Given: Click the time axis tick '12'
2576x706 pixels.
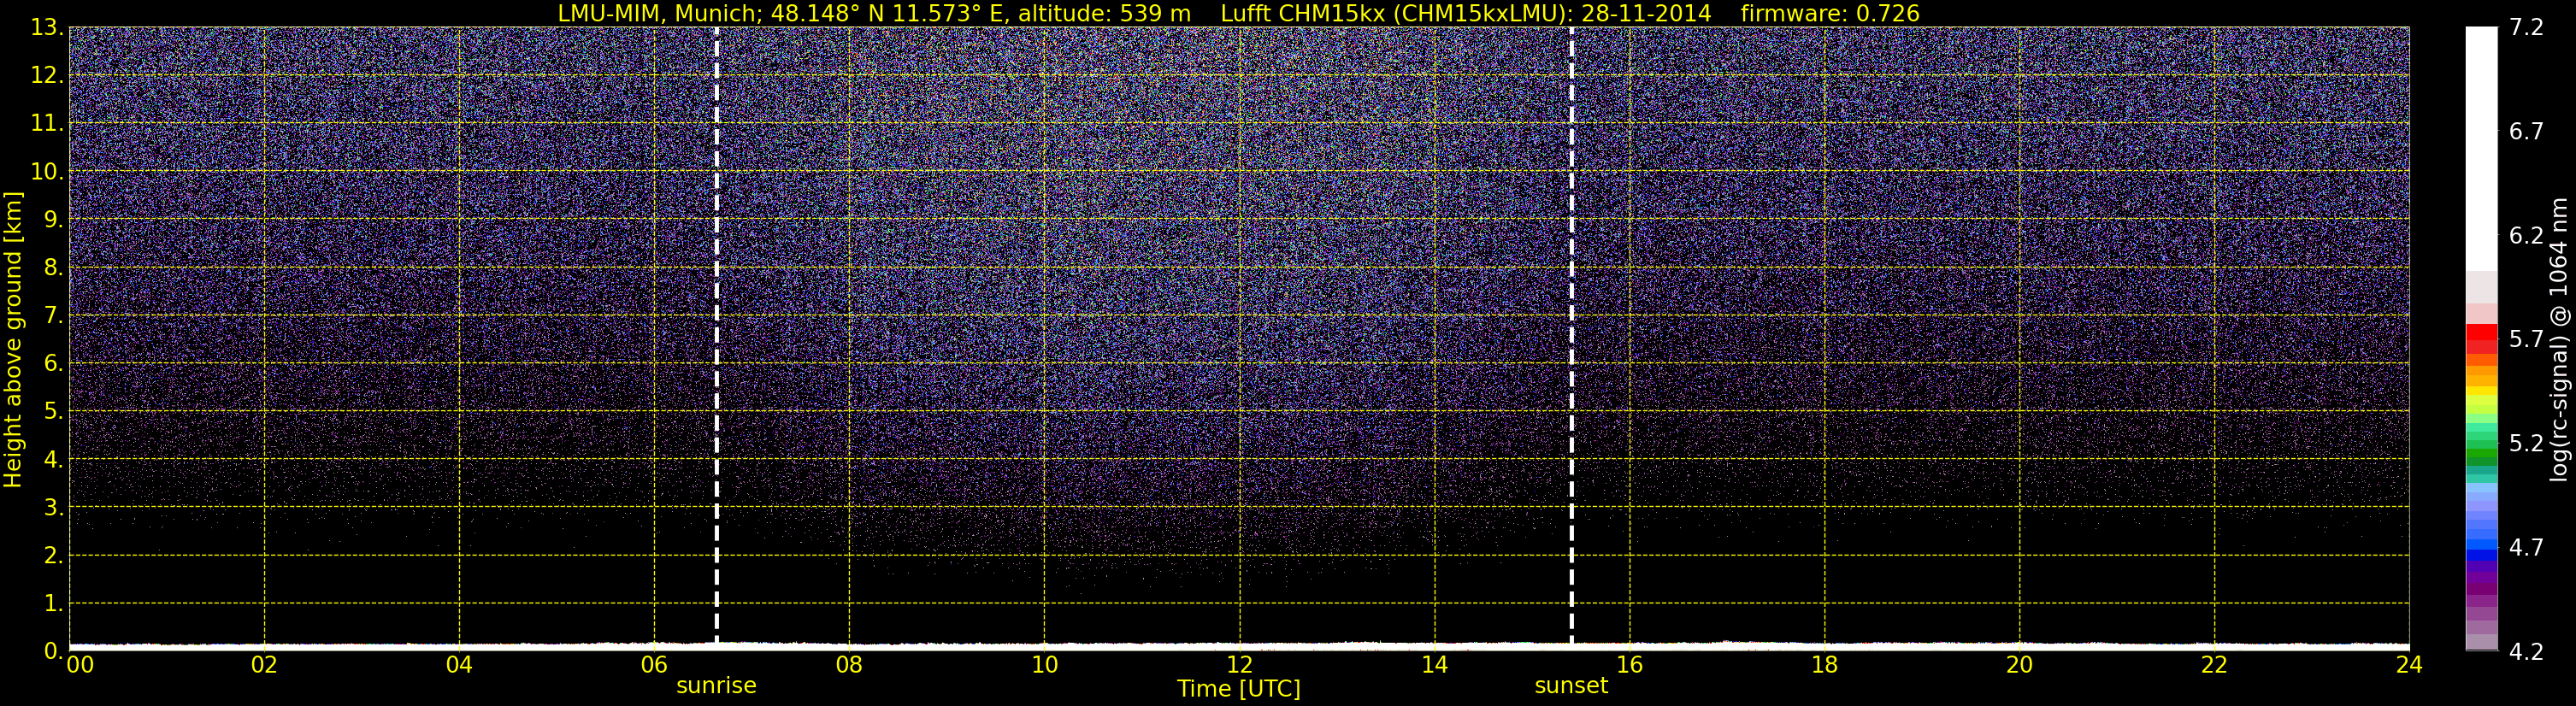Looking at the screenshot, I should pos(1239,665).
